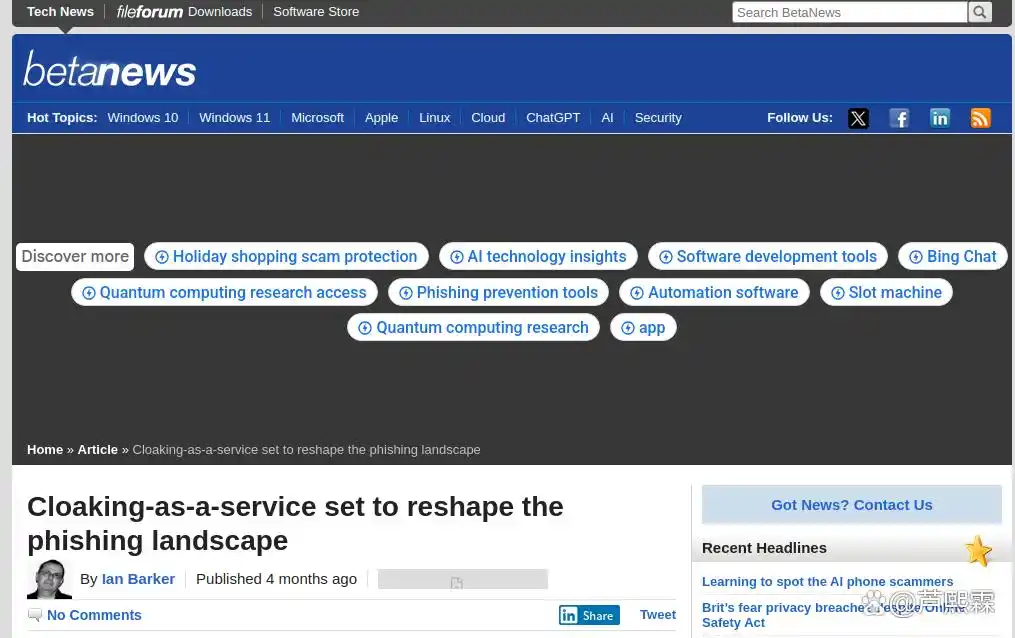Click the article headline text
Viewport: 1015px width, 638px height.
coord(295,523)
